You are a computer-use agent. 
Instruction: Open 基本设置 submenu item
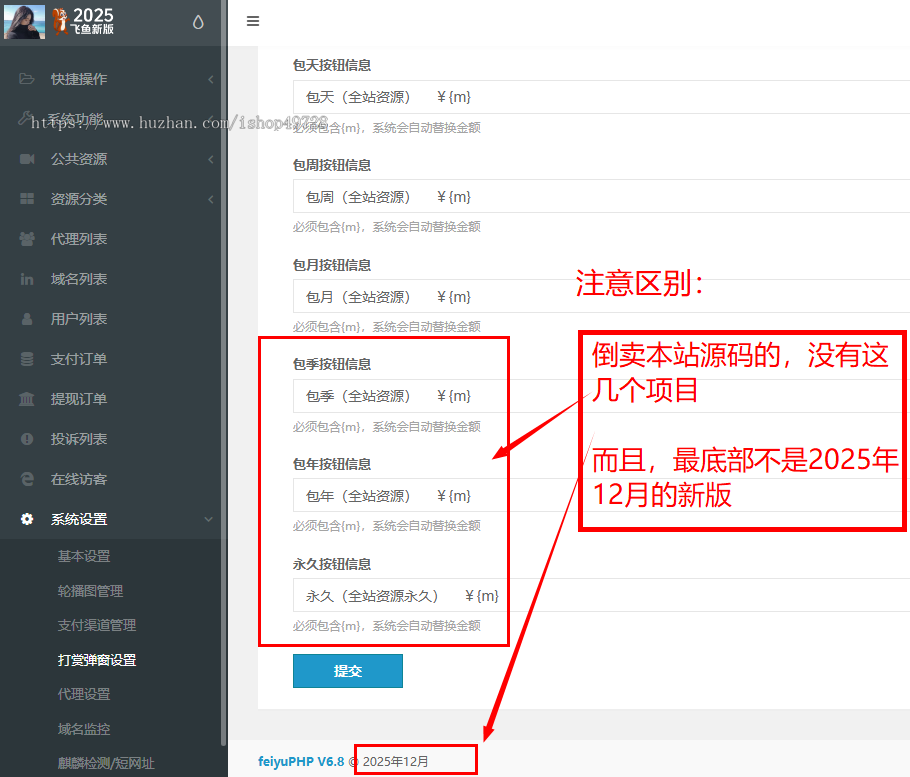coord(84,556)
